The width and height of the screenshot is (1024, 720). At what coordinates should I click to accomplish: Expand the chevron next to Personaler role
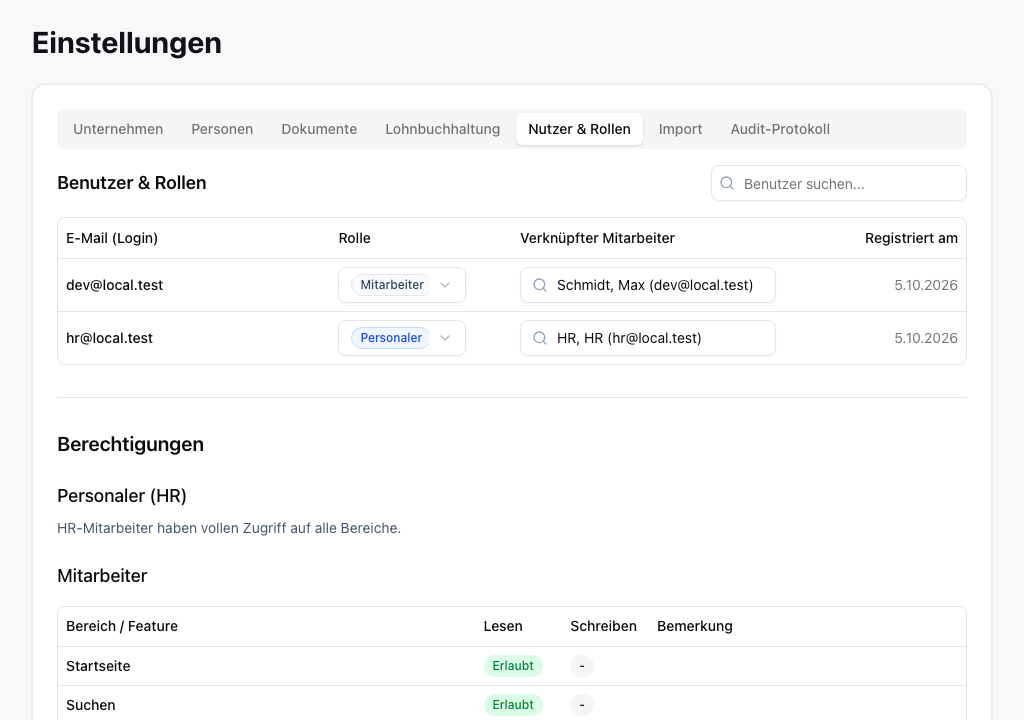point(445,338)
